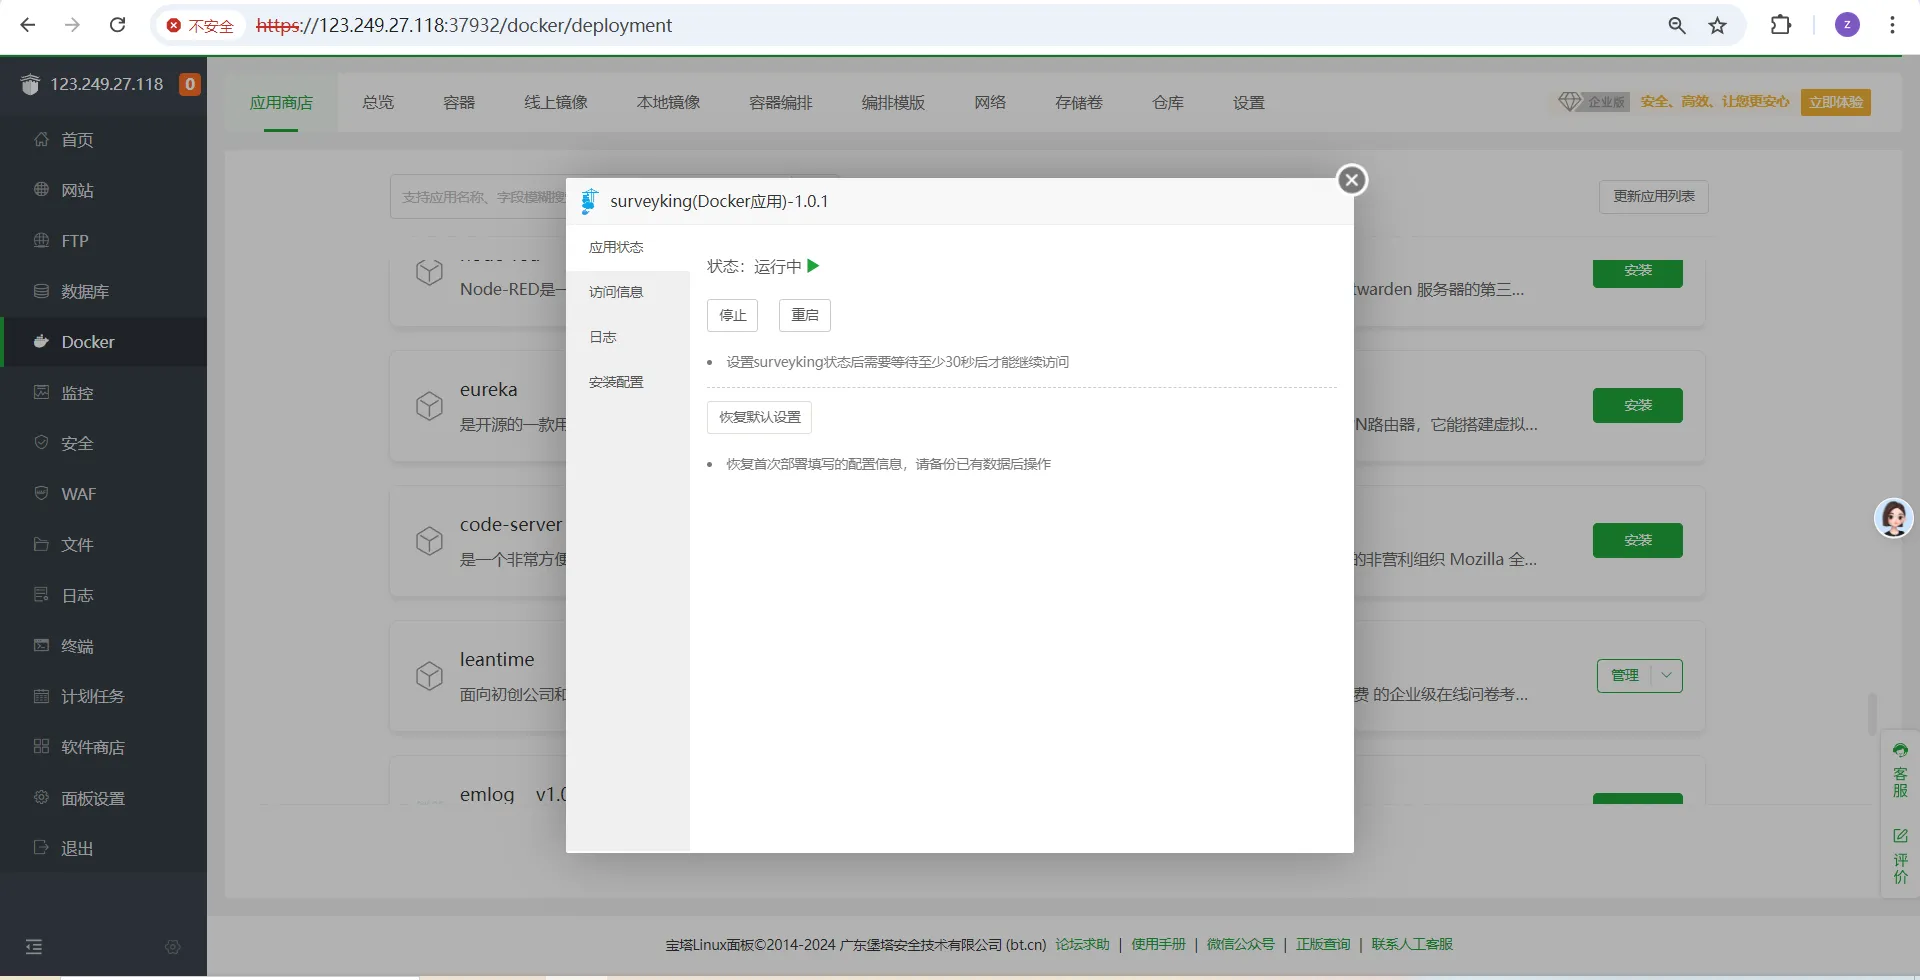Image resolution: width=1920 pixels, height=980 pixels.
Task: Switch to the 编排模版 tab
Action: pos(893,102)
